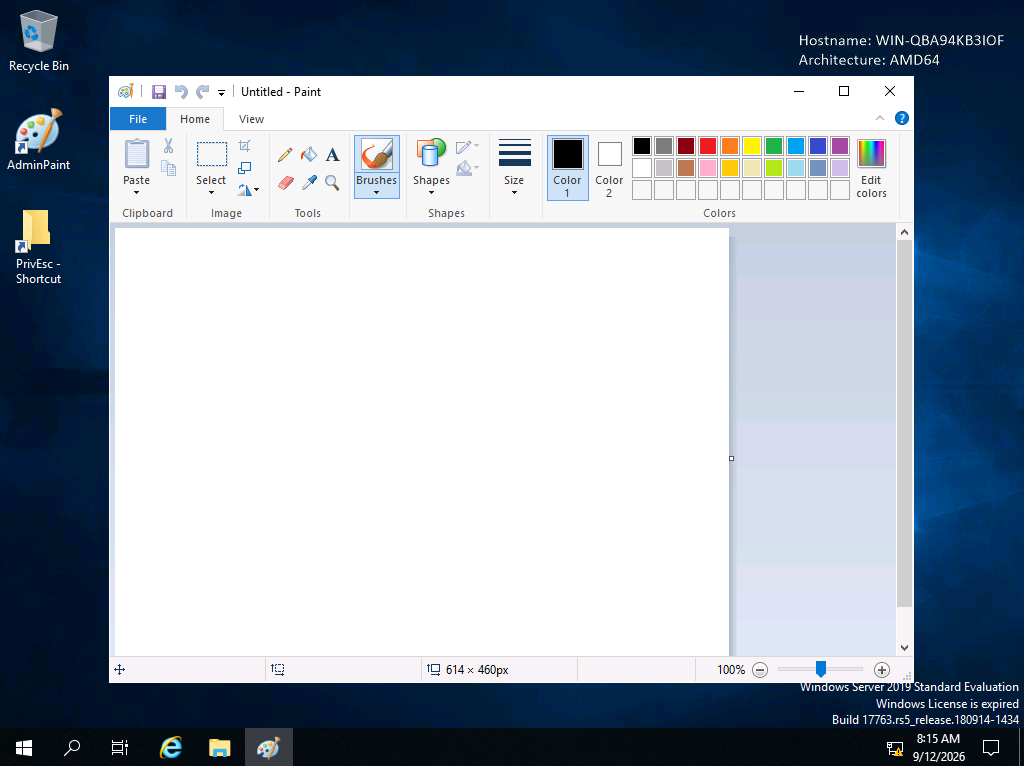Click the zoom in plus button
This screenshot has width=1024, height=766.
coord(882,670)
